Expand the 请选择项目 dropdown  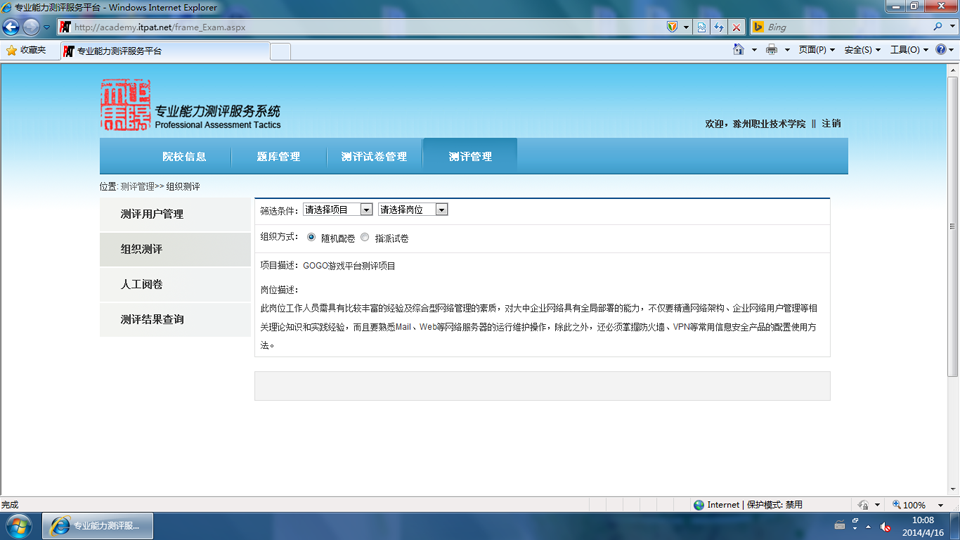(x=338, y=209)
